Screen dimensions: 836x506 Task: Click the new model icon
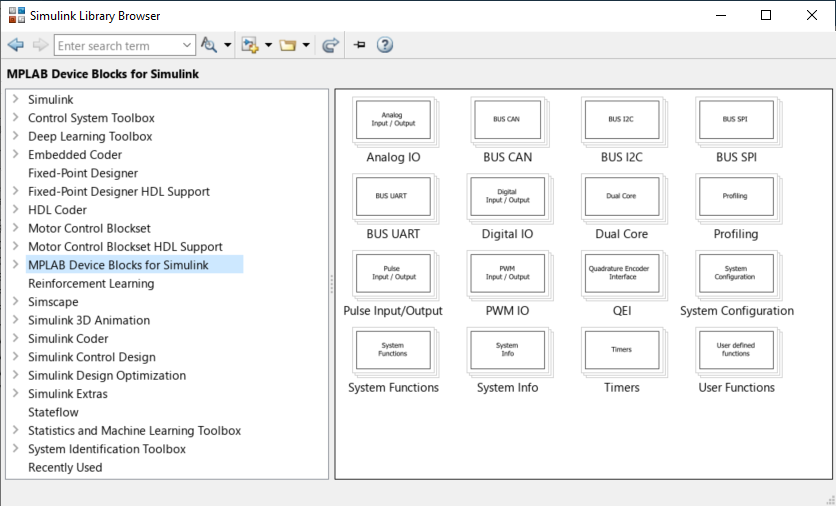249,45
